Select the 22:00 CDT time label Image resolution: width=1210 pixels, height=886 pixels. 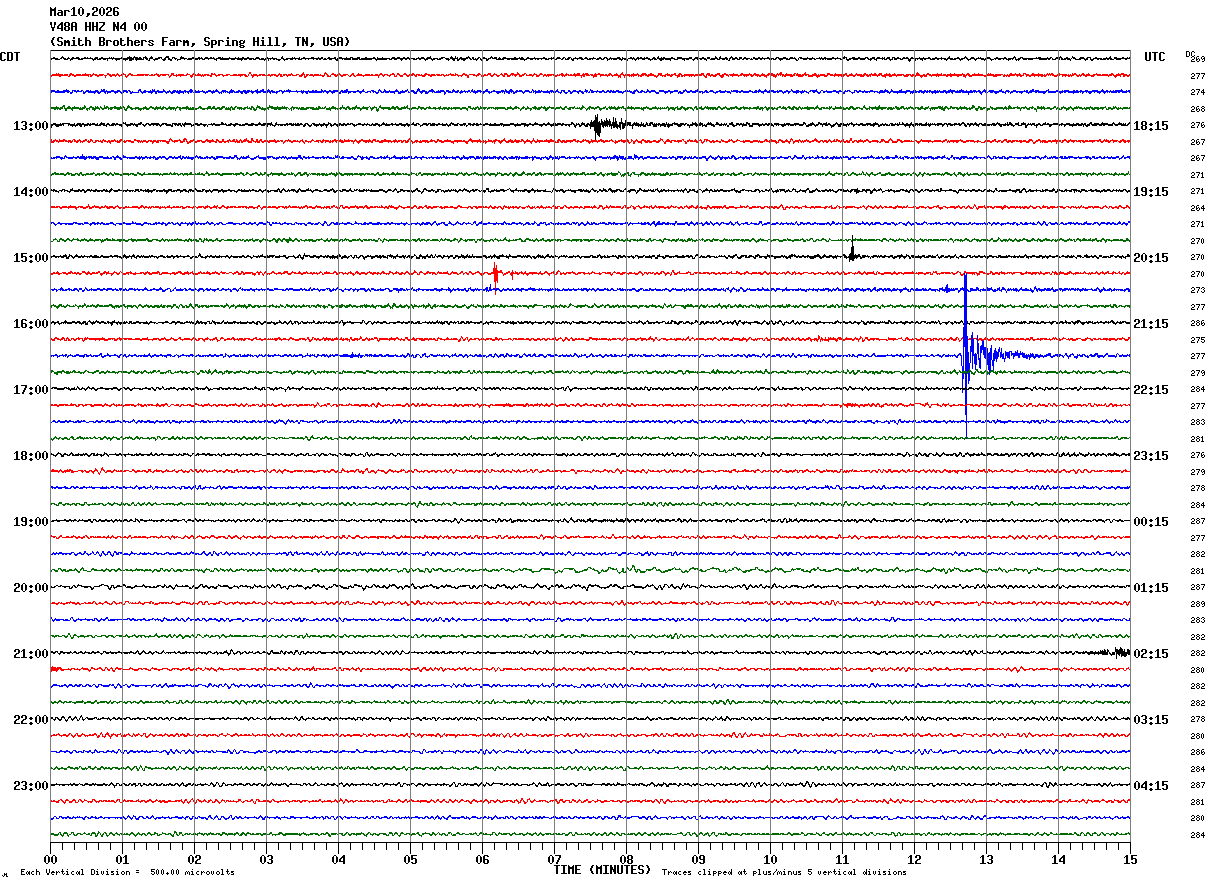click(x=30, y=720)
